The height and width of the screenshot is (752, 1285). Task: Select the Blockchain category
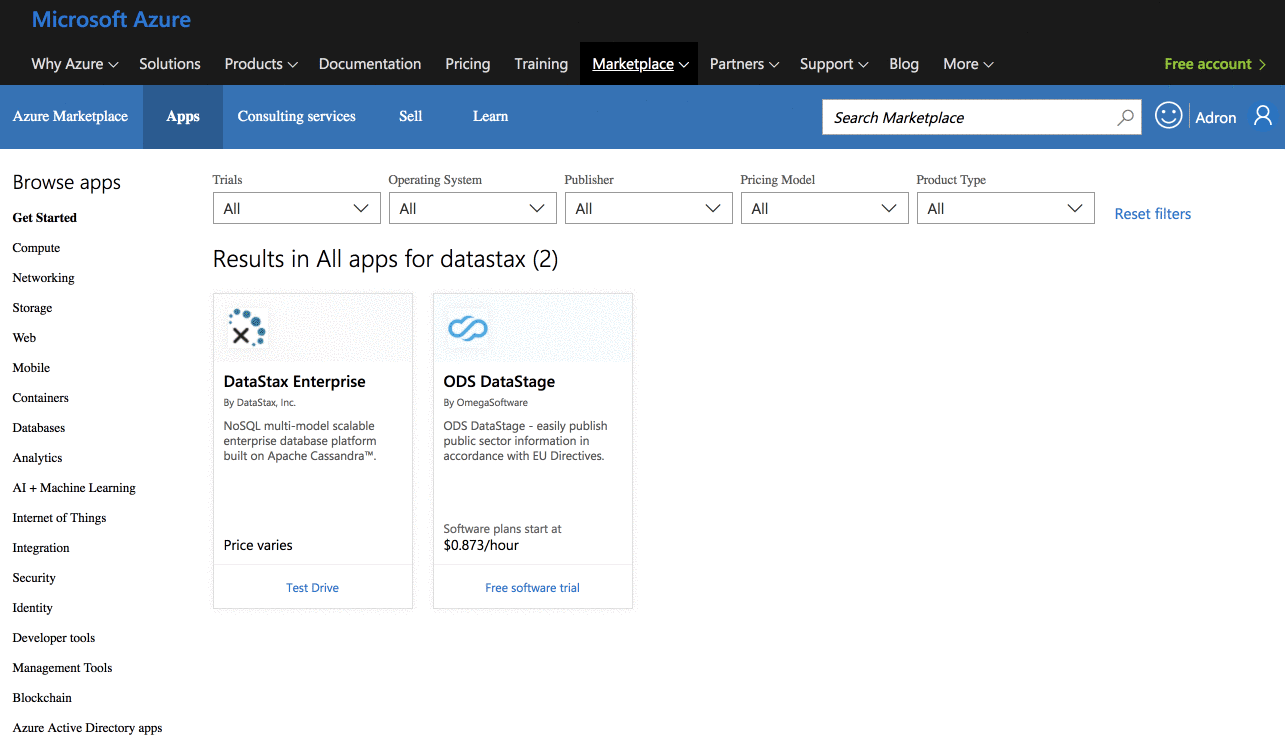42,698
